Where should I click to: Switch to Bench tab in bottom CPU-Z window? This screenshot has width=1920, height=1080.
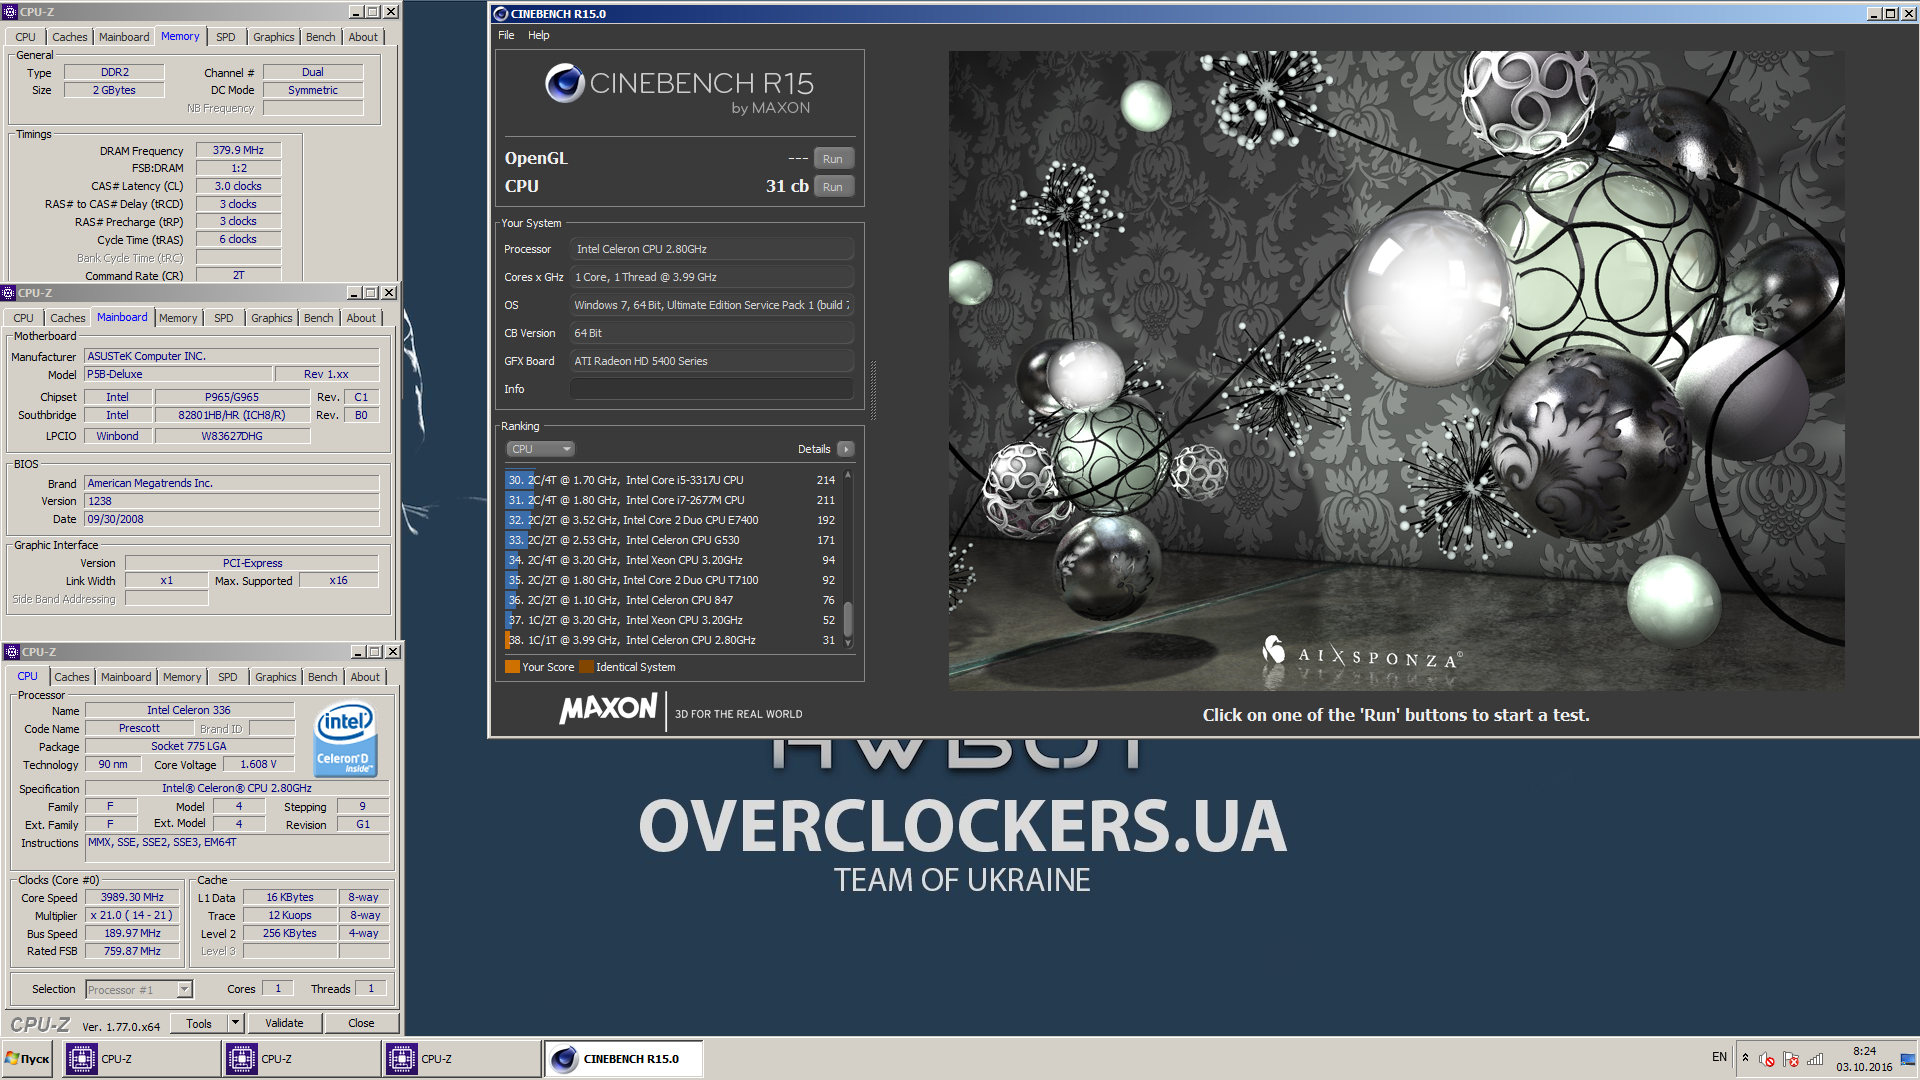pos(322,677)
